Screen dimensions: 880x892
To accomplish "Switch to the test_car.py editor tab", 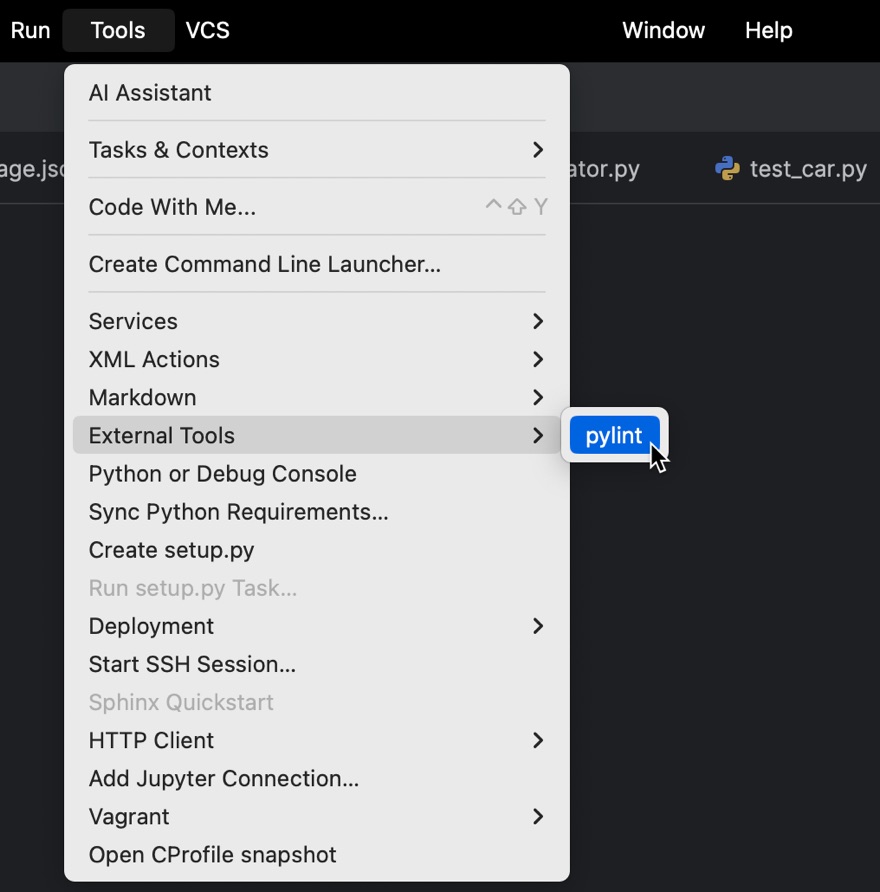I will tap(800, 169).
